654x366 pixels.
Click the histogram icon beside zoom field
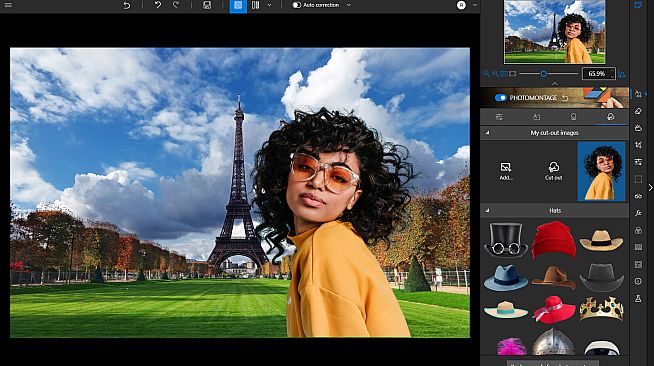coord(622,74)
